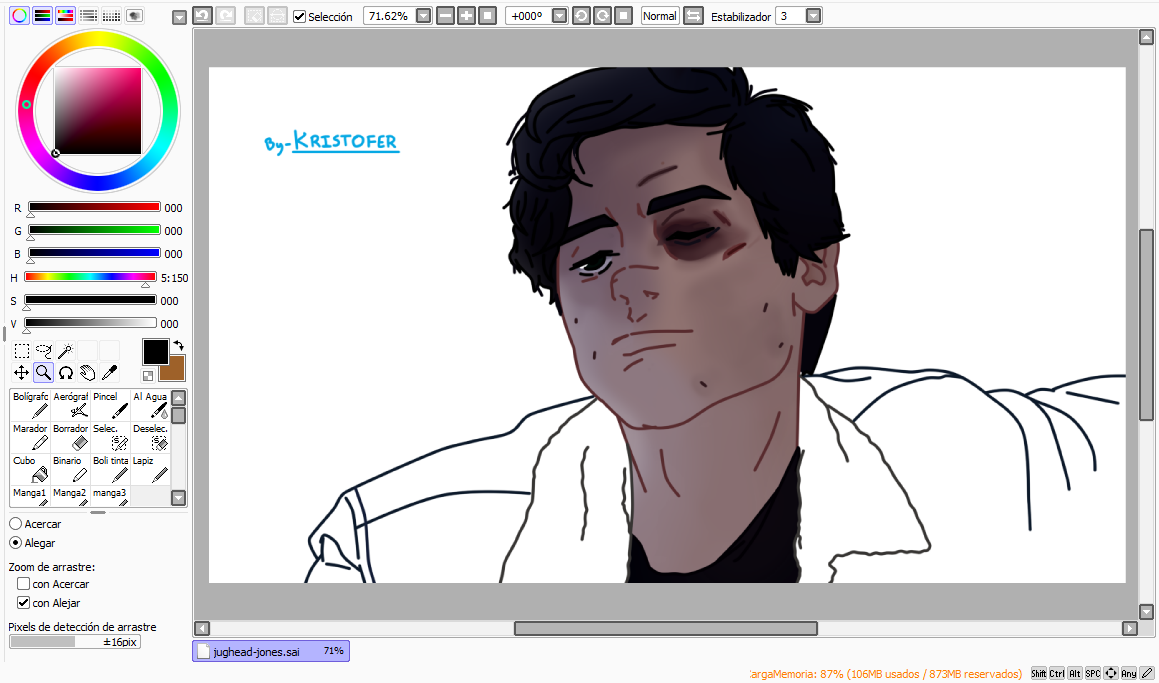Select the move tool
This screenshot has height=683, width=1159.
[21, 373]
